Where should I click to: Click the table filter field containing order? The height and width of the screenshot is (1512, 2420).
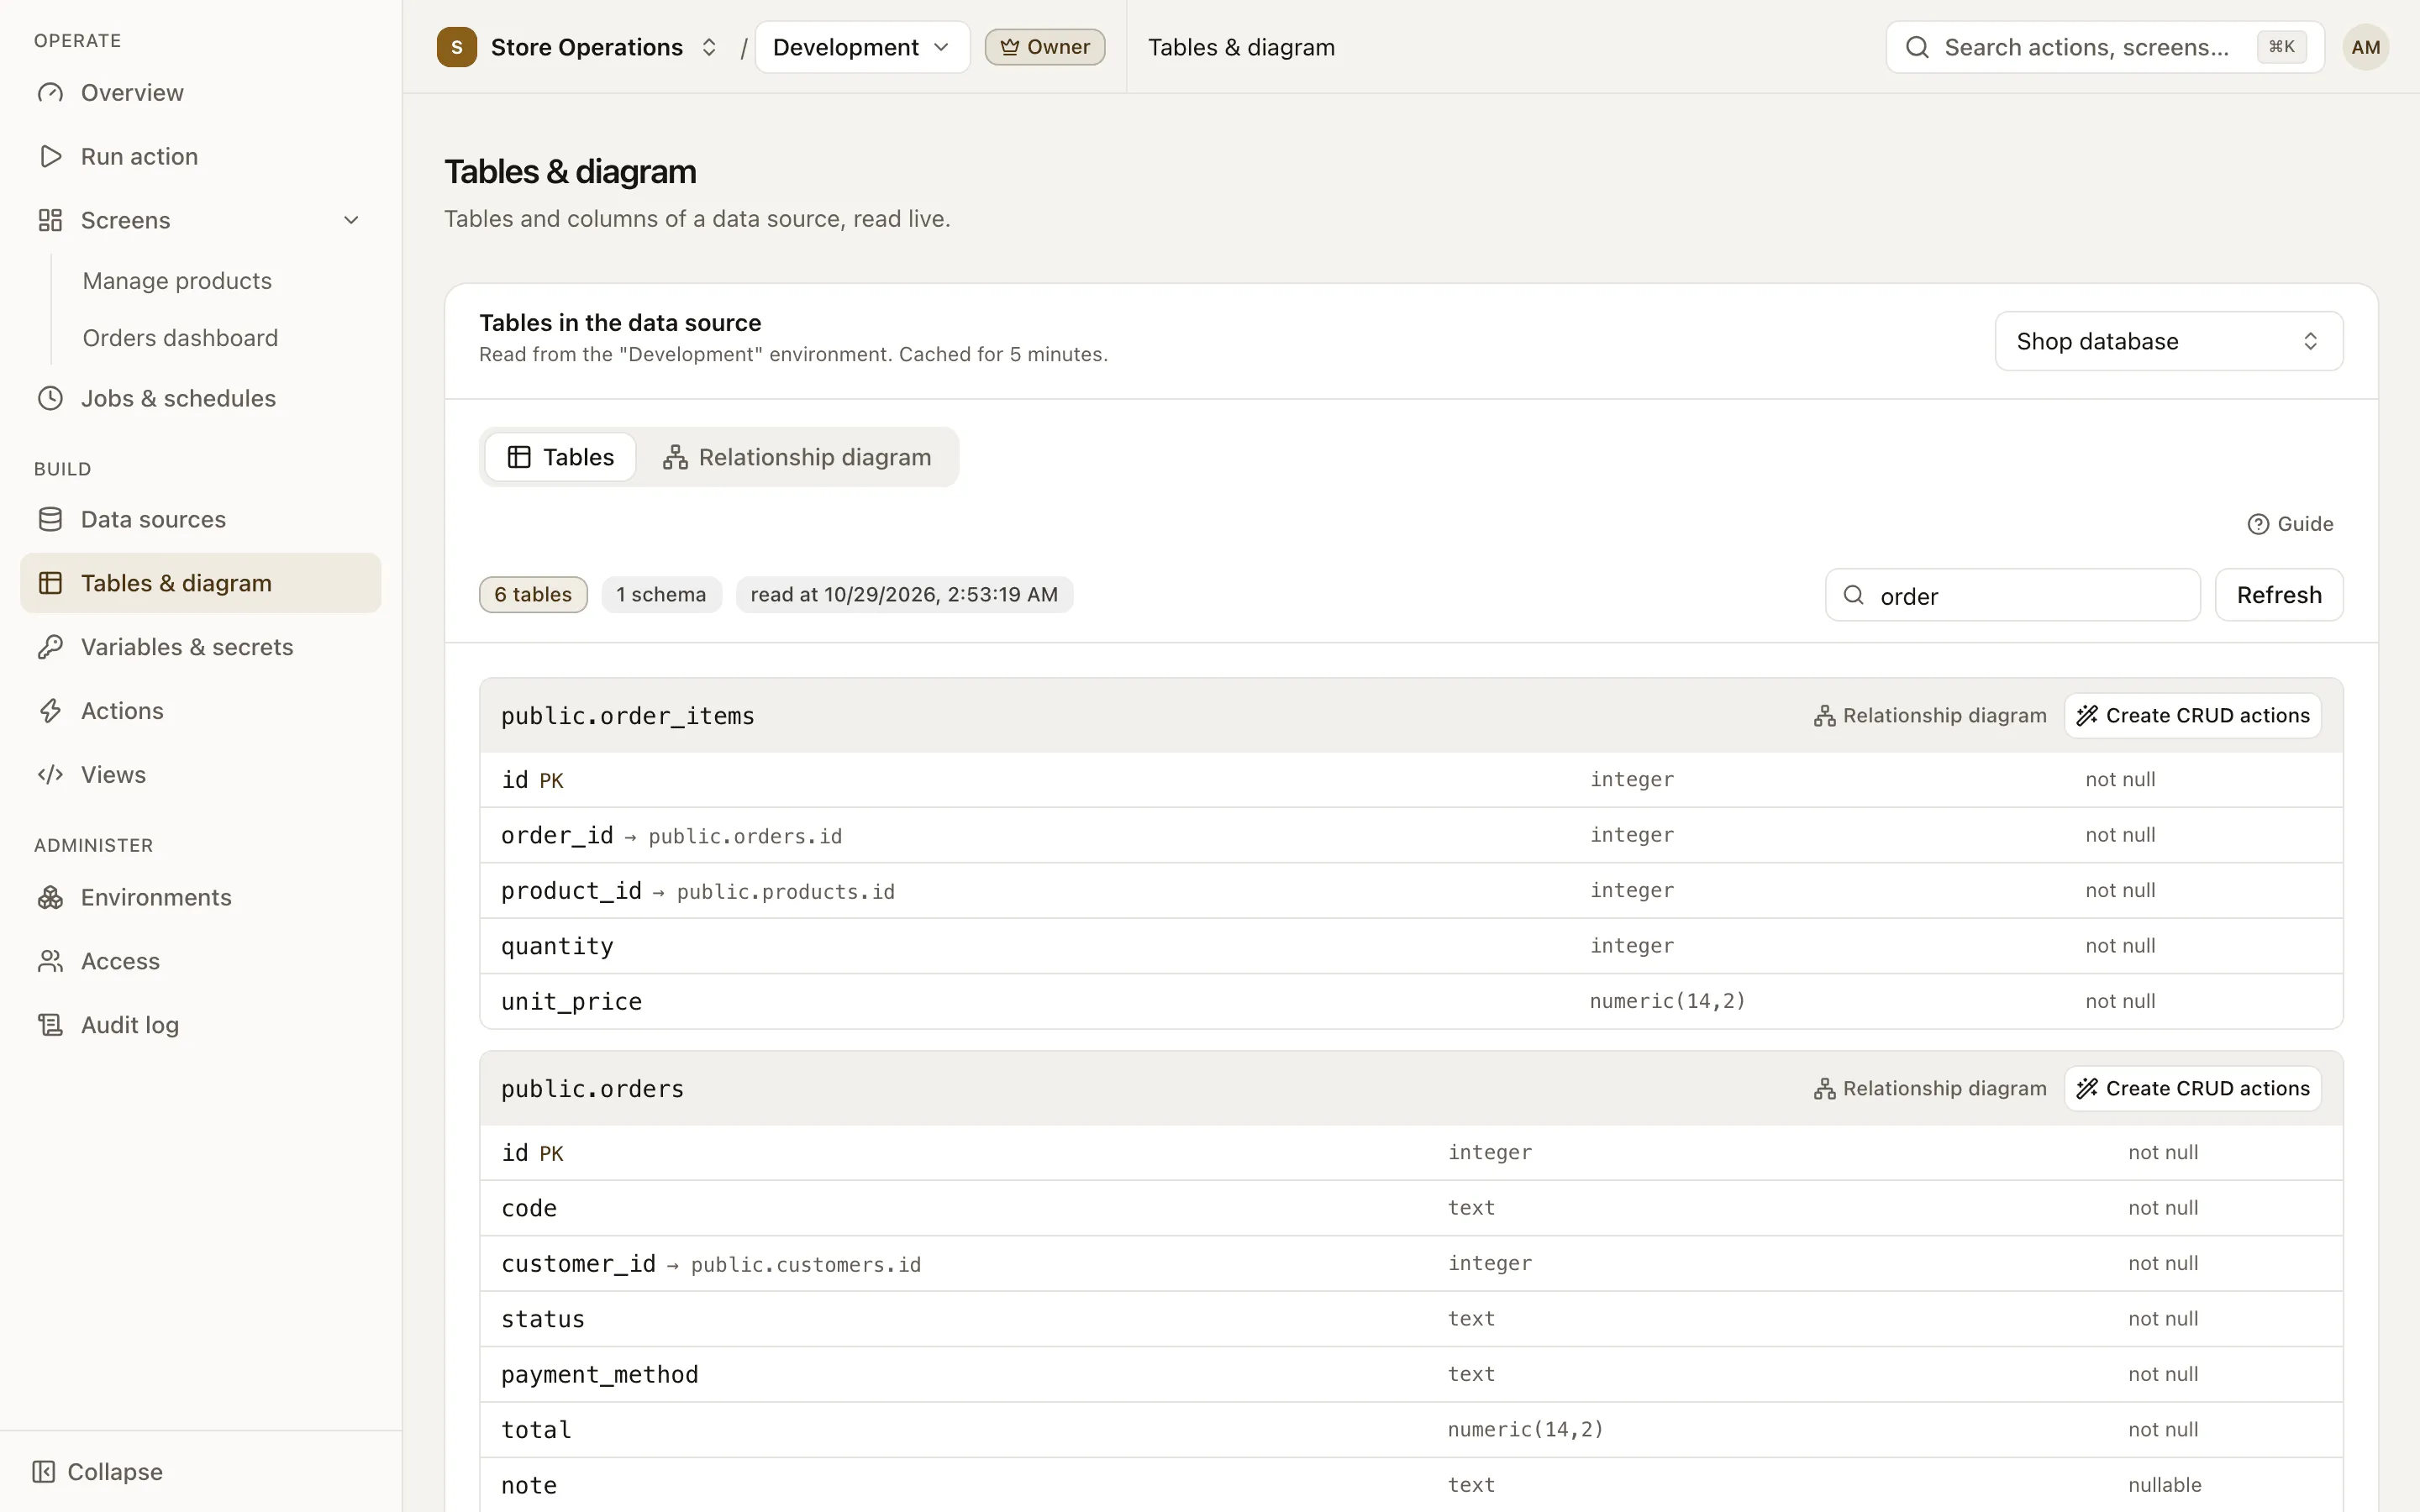point(2012,595)
